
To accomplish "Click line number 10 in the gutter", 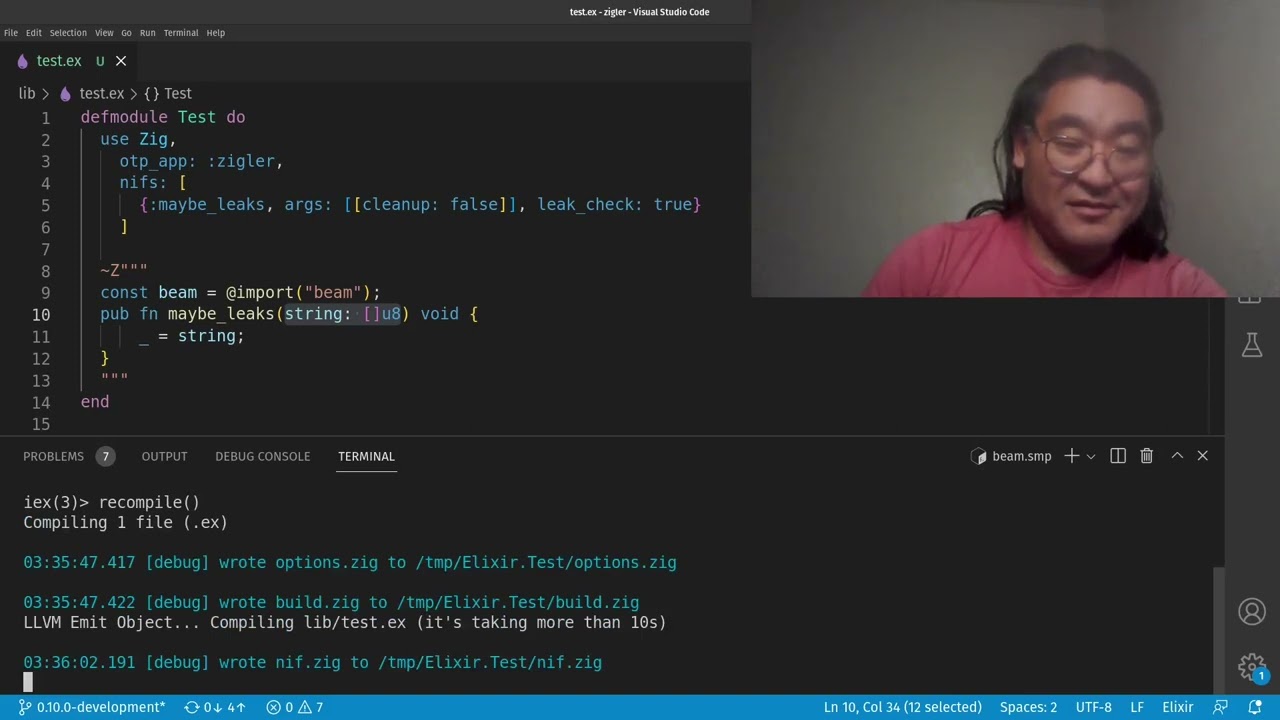I will [x=40, y=314].
